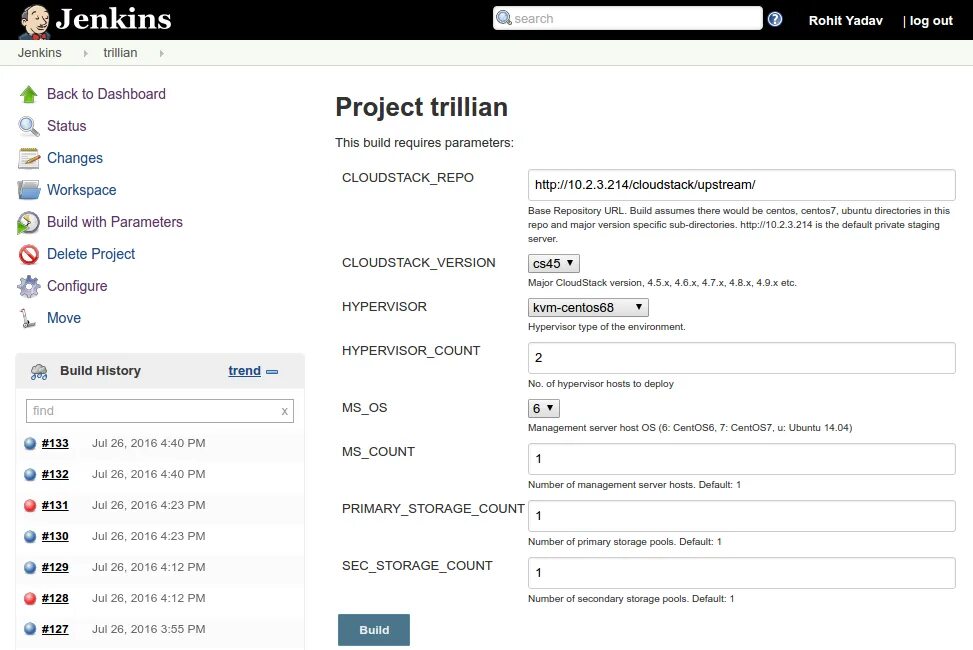
Task: Click the CLOUDSTACK_REPO URL field
Action: pyautogui.click(x=742, y=185)
